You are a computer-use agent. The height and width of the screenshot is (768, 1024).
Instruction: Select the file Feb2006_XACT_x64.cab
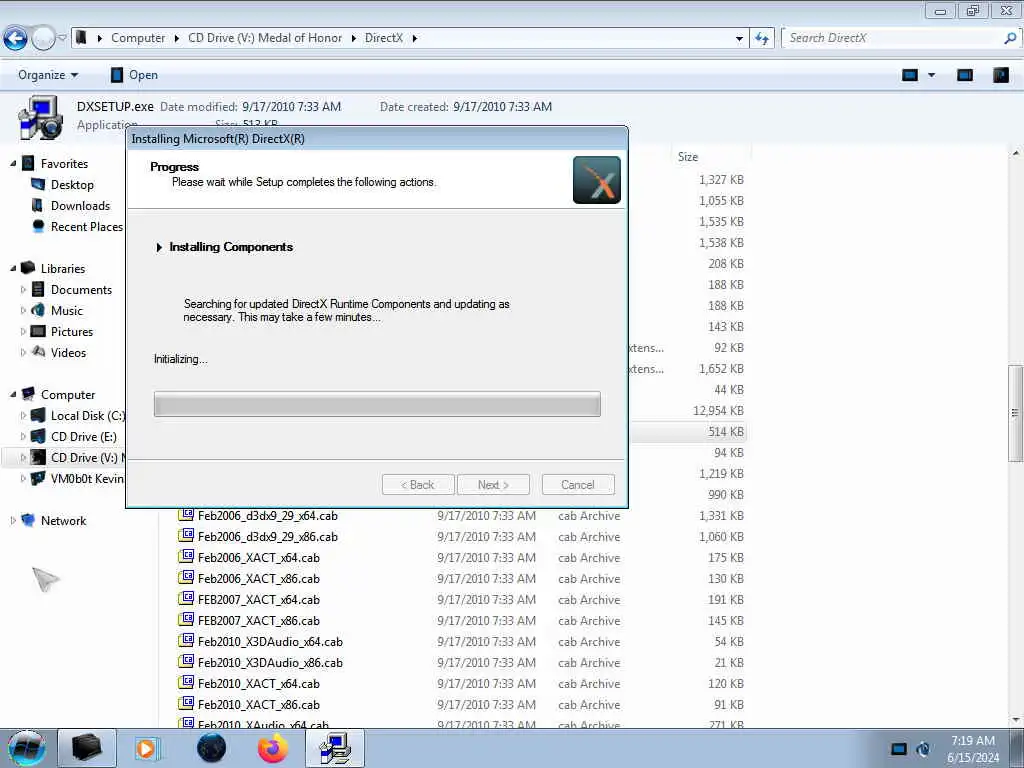pyautogui.click(x=259, y=558)
